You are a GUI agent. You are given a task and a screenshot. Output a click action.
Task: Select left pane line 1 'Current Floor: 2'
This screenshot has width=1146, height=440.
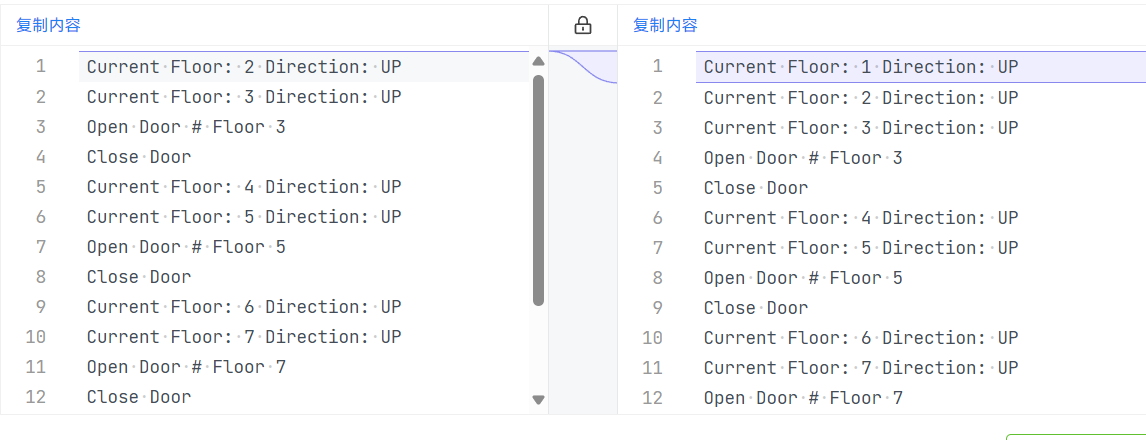coord(244,67)
